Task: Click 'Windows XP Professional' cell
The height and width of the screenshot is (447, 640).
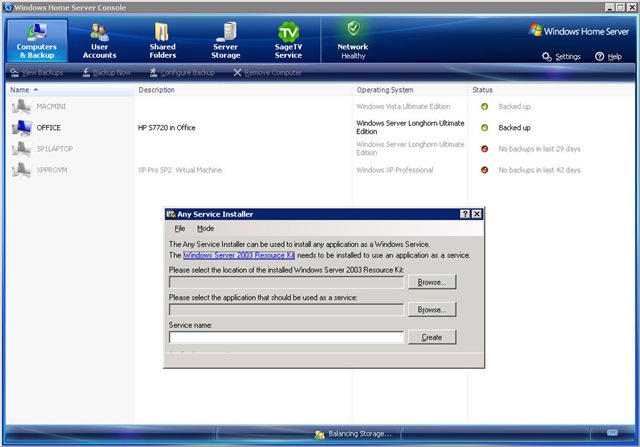Action: click(x=395, y=170)
